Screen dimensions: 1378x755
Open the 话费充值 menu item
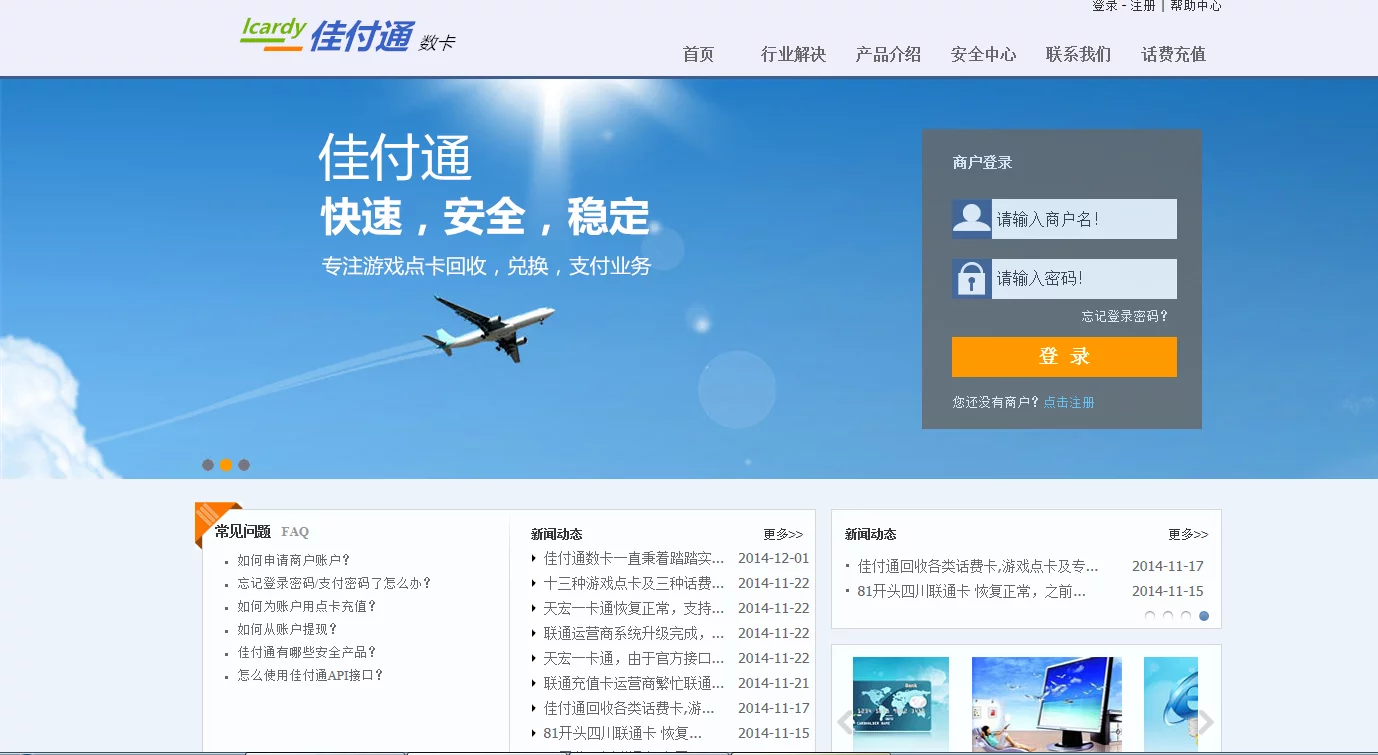[x=1174, y=54]
